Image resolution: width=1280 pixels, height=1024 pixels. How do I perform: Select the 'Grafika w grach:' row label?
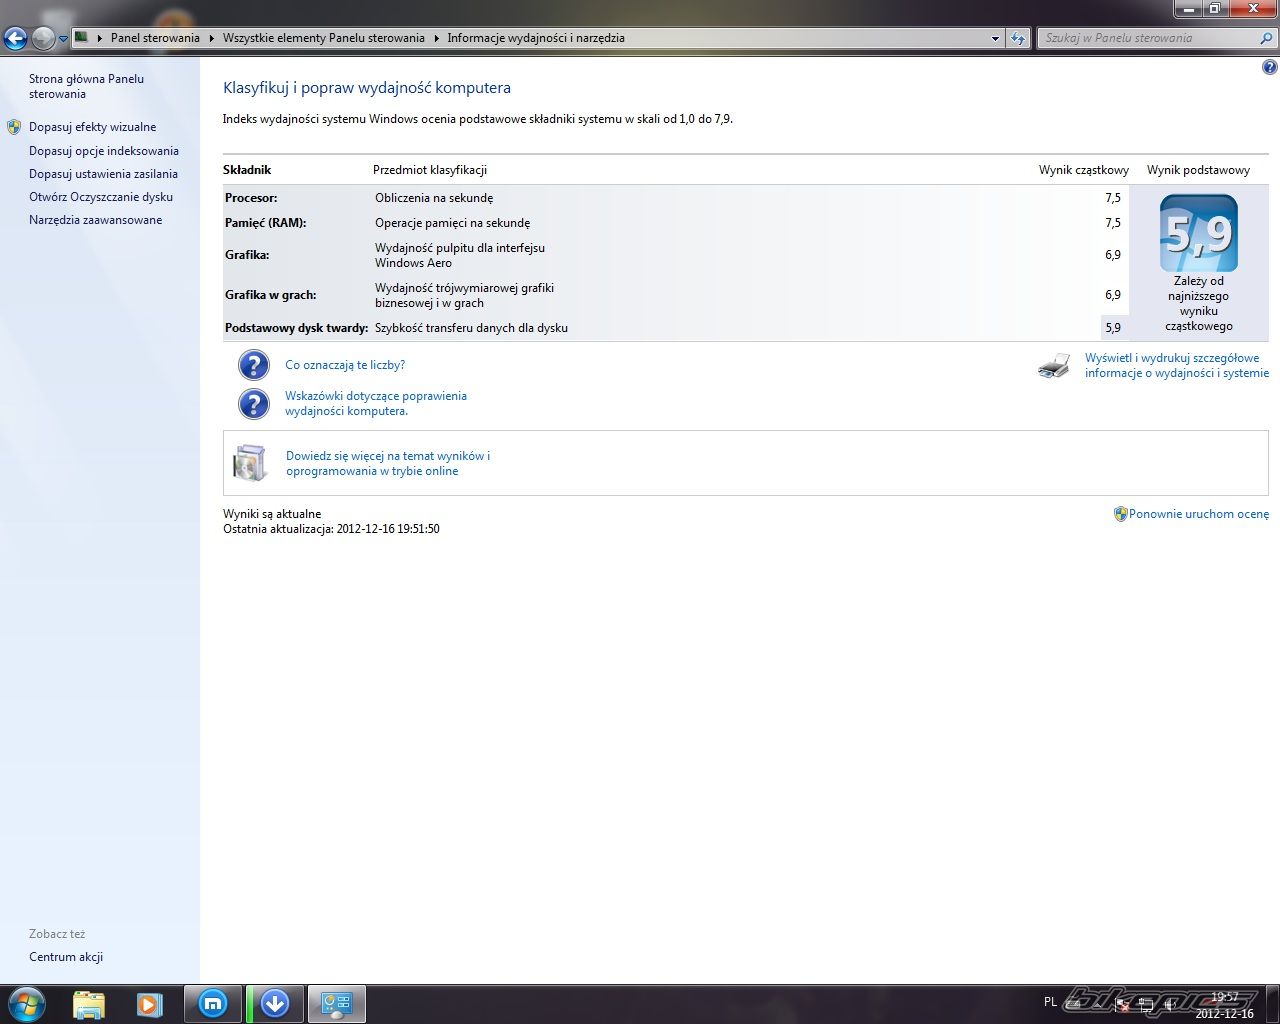pyautogui.click(x=270, y=295)
